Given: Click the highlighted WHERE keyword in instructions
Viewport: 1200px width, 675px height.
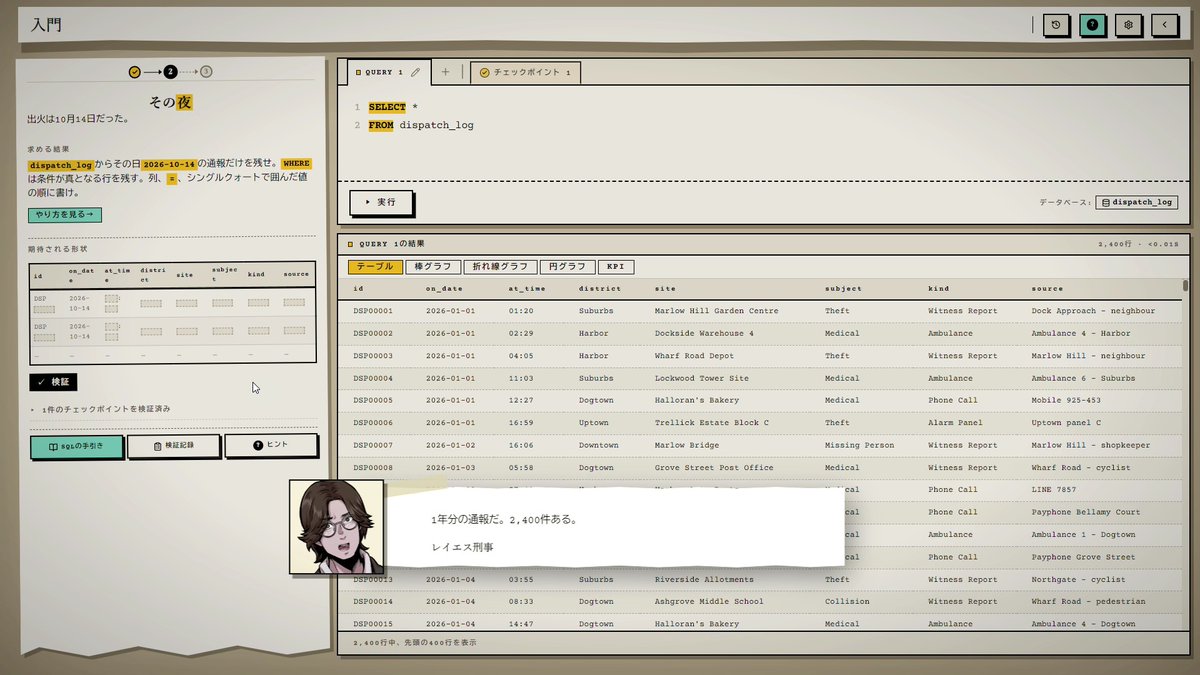Looking at the screenshot, I should [x=296, y=164].
